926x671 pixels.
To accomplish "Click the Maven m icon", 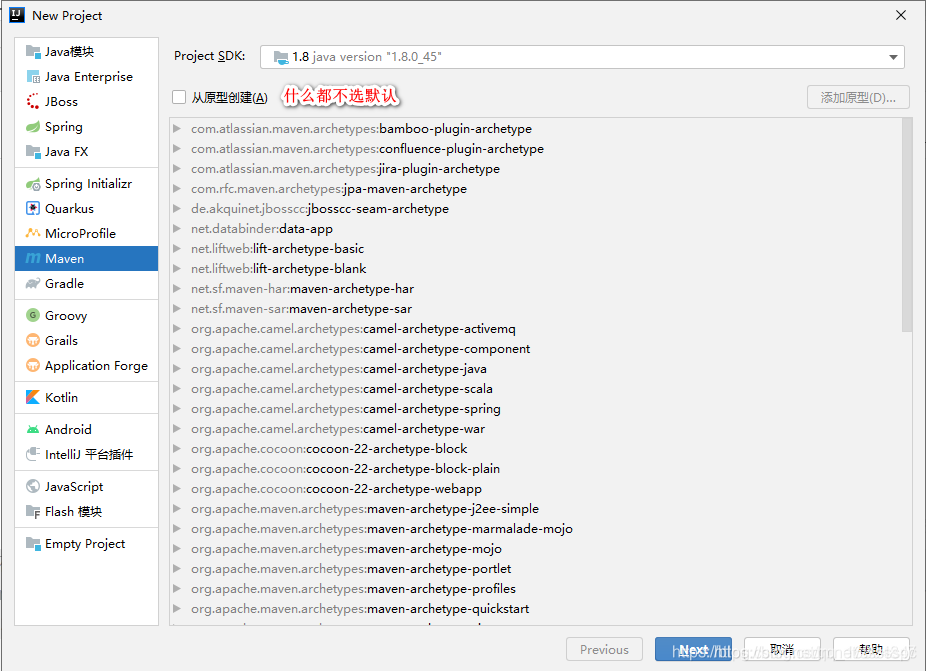I will (x=33, y=259).
